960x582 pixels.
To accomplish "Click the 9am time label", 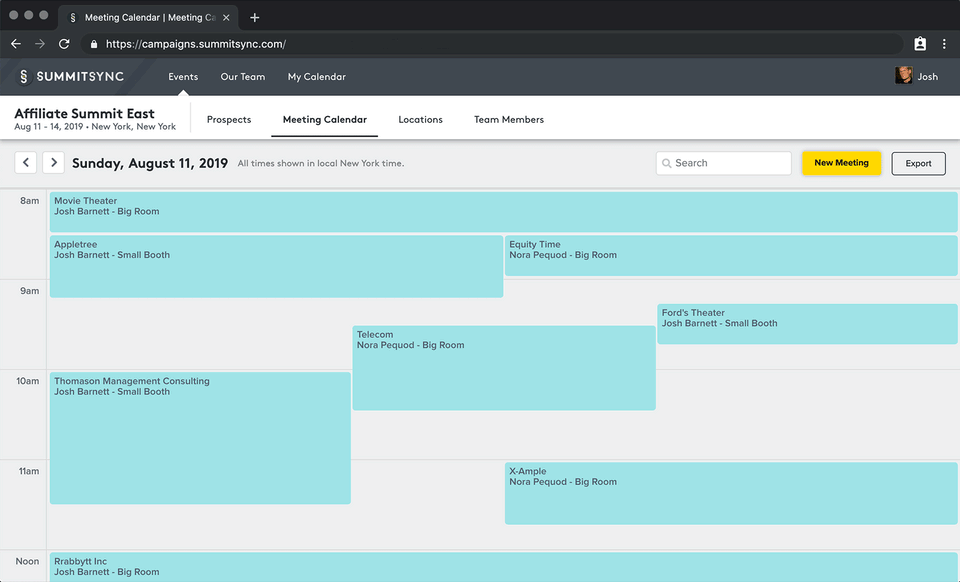I will (29, 291).
